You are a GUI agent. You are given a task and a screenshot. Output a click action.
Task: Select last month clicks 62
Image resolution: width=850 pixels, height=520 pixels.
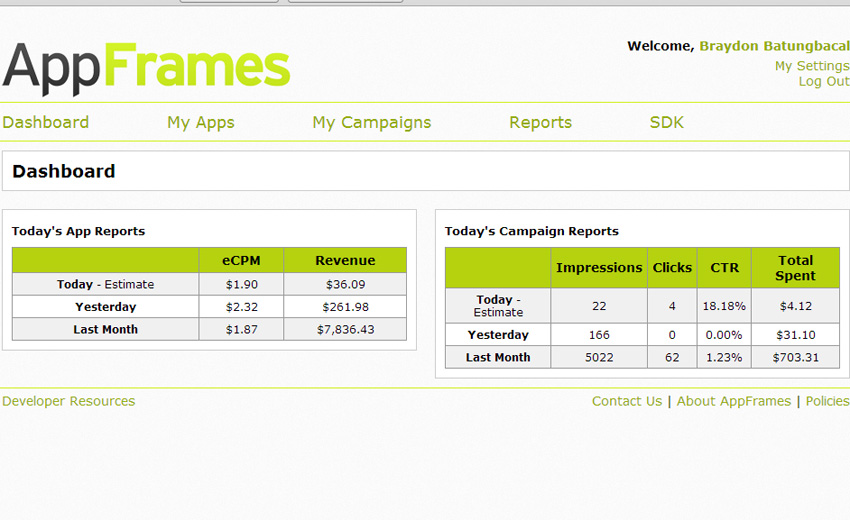click(672, 358)
